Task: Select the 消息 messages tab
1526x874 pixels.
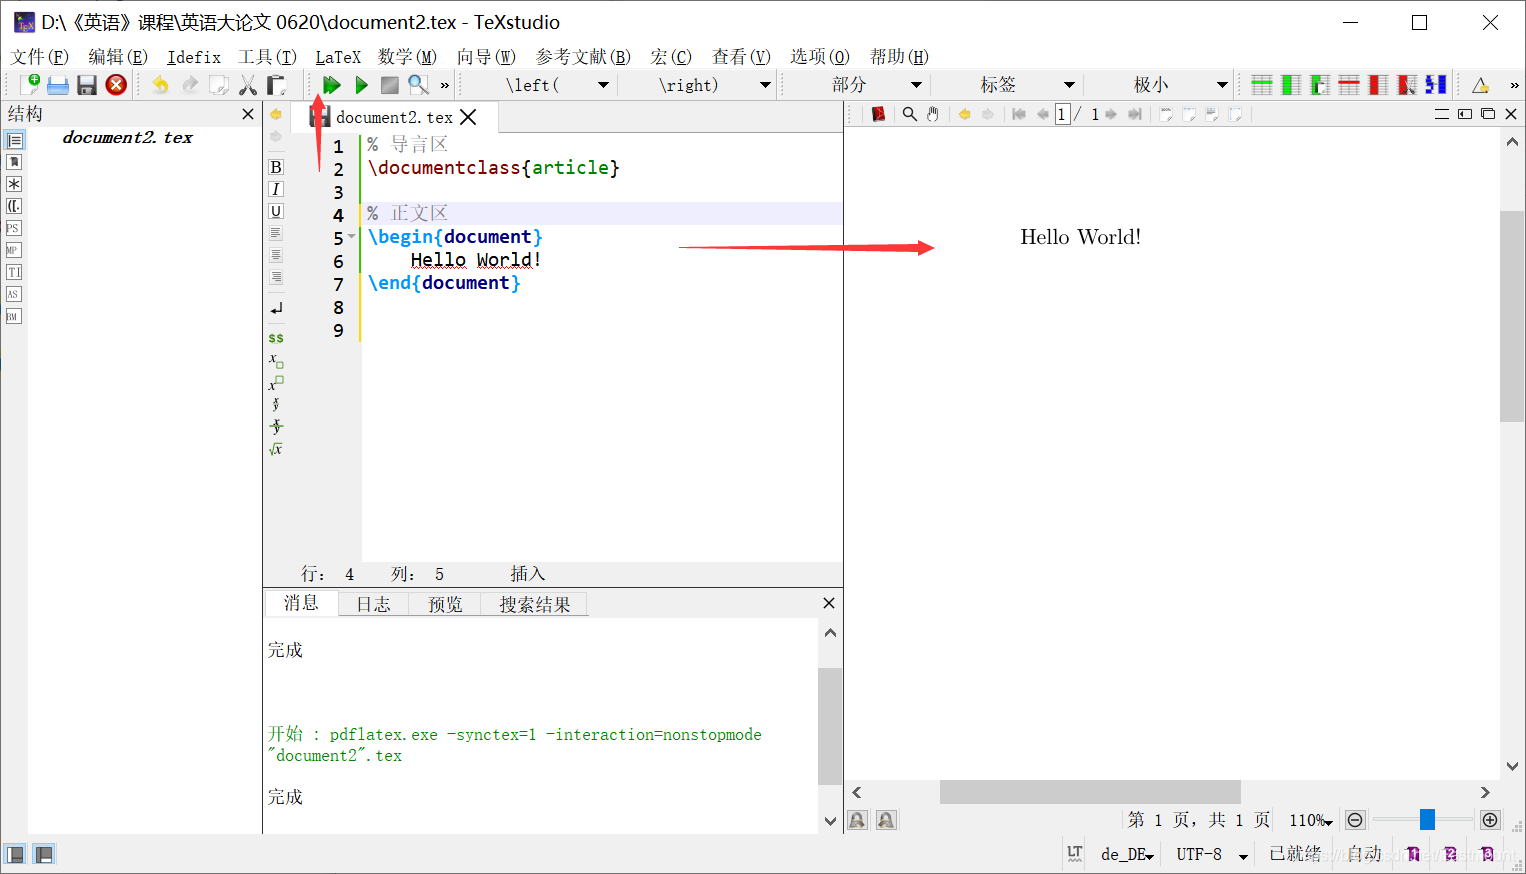Action: tap(301, 603)
